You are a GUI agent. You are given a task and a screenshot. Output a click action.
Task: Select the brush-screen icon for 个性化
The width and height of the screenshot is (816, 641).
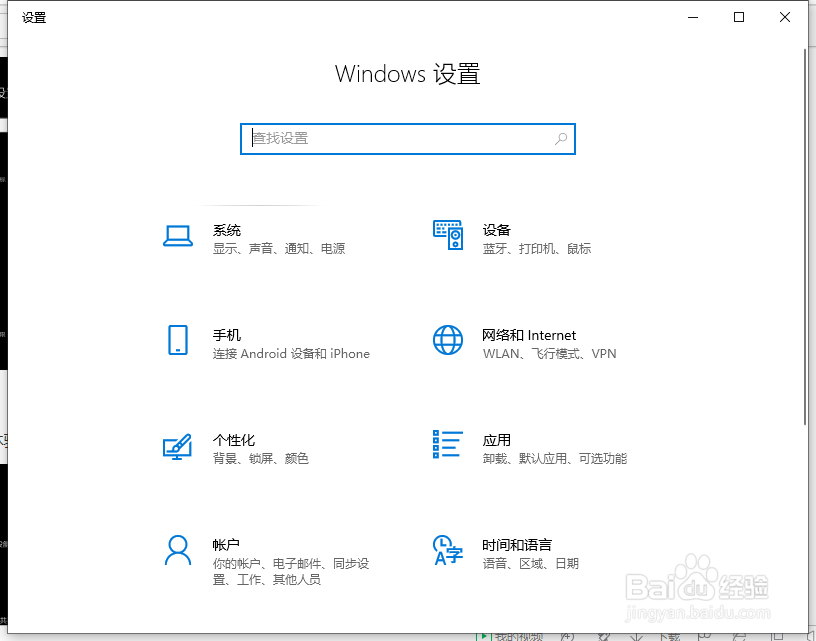177,447
